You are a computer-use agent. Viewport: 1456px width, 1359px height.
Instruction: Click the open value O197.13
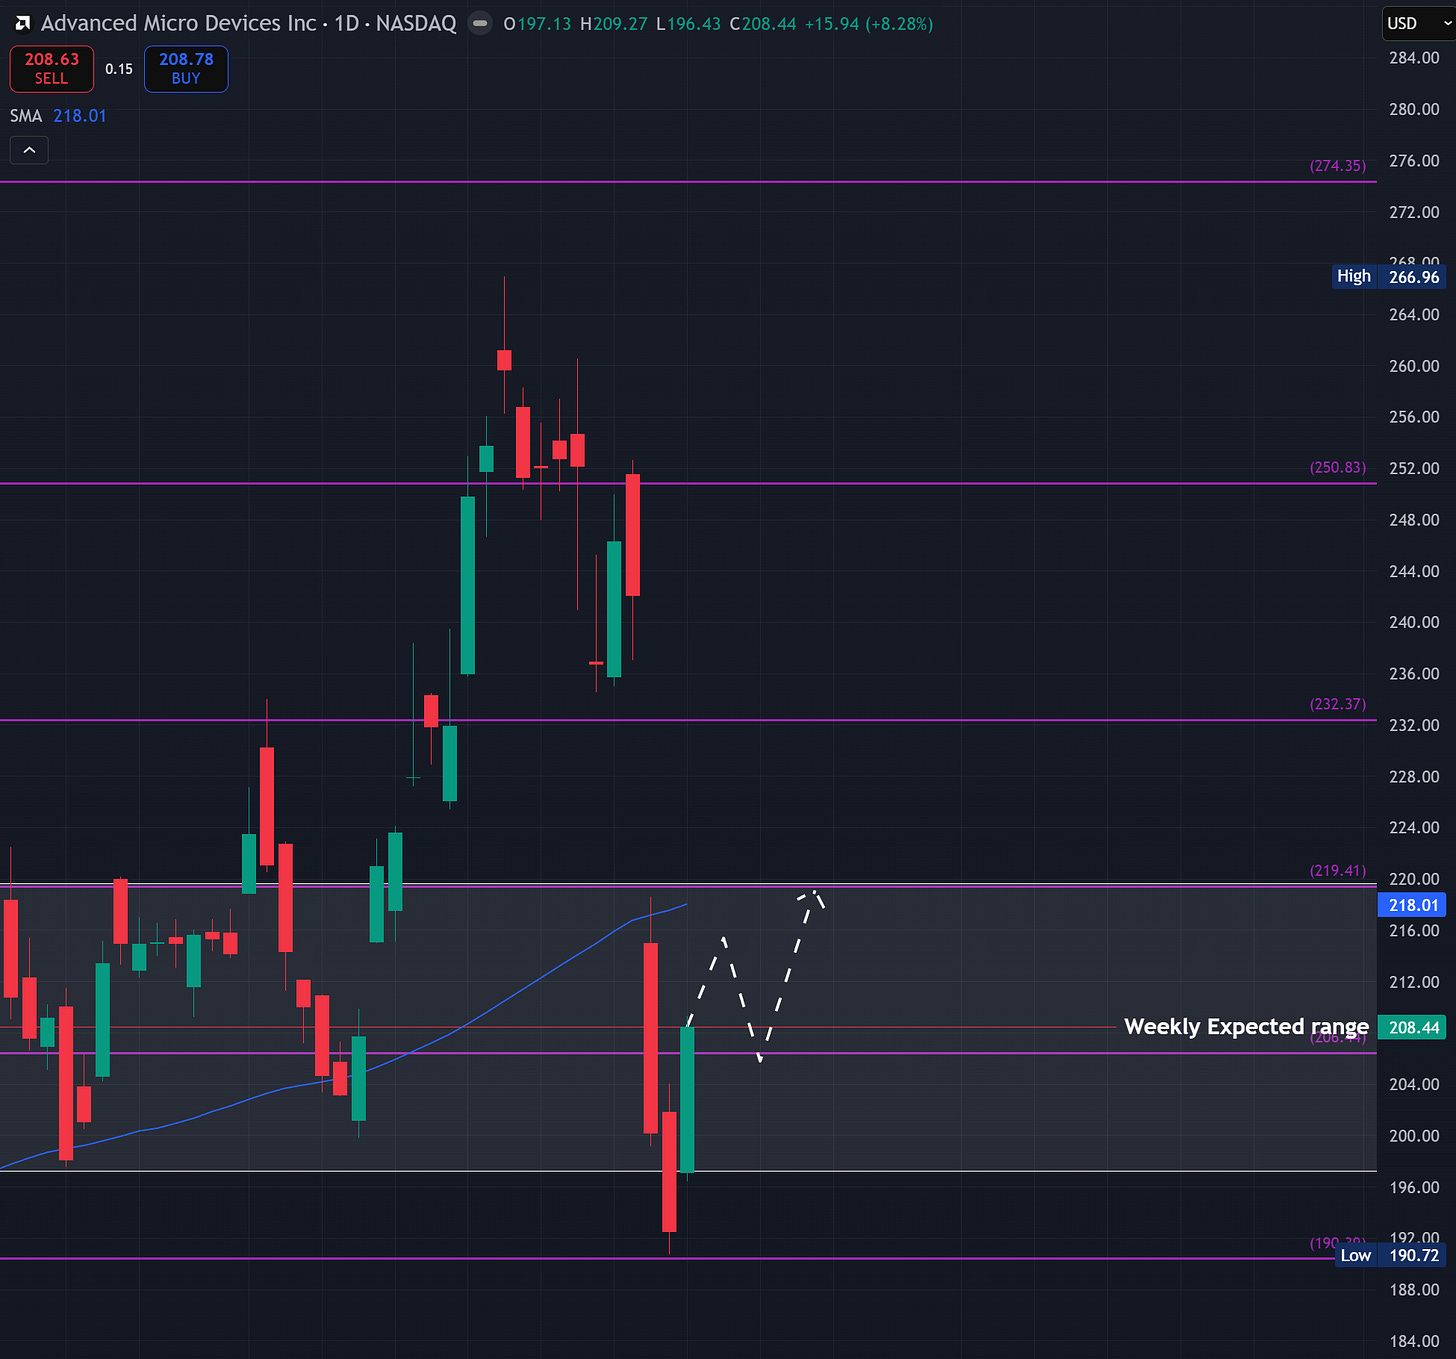537,24
